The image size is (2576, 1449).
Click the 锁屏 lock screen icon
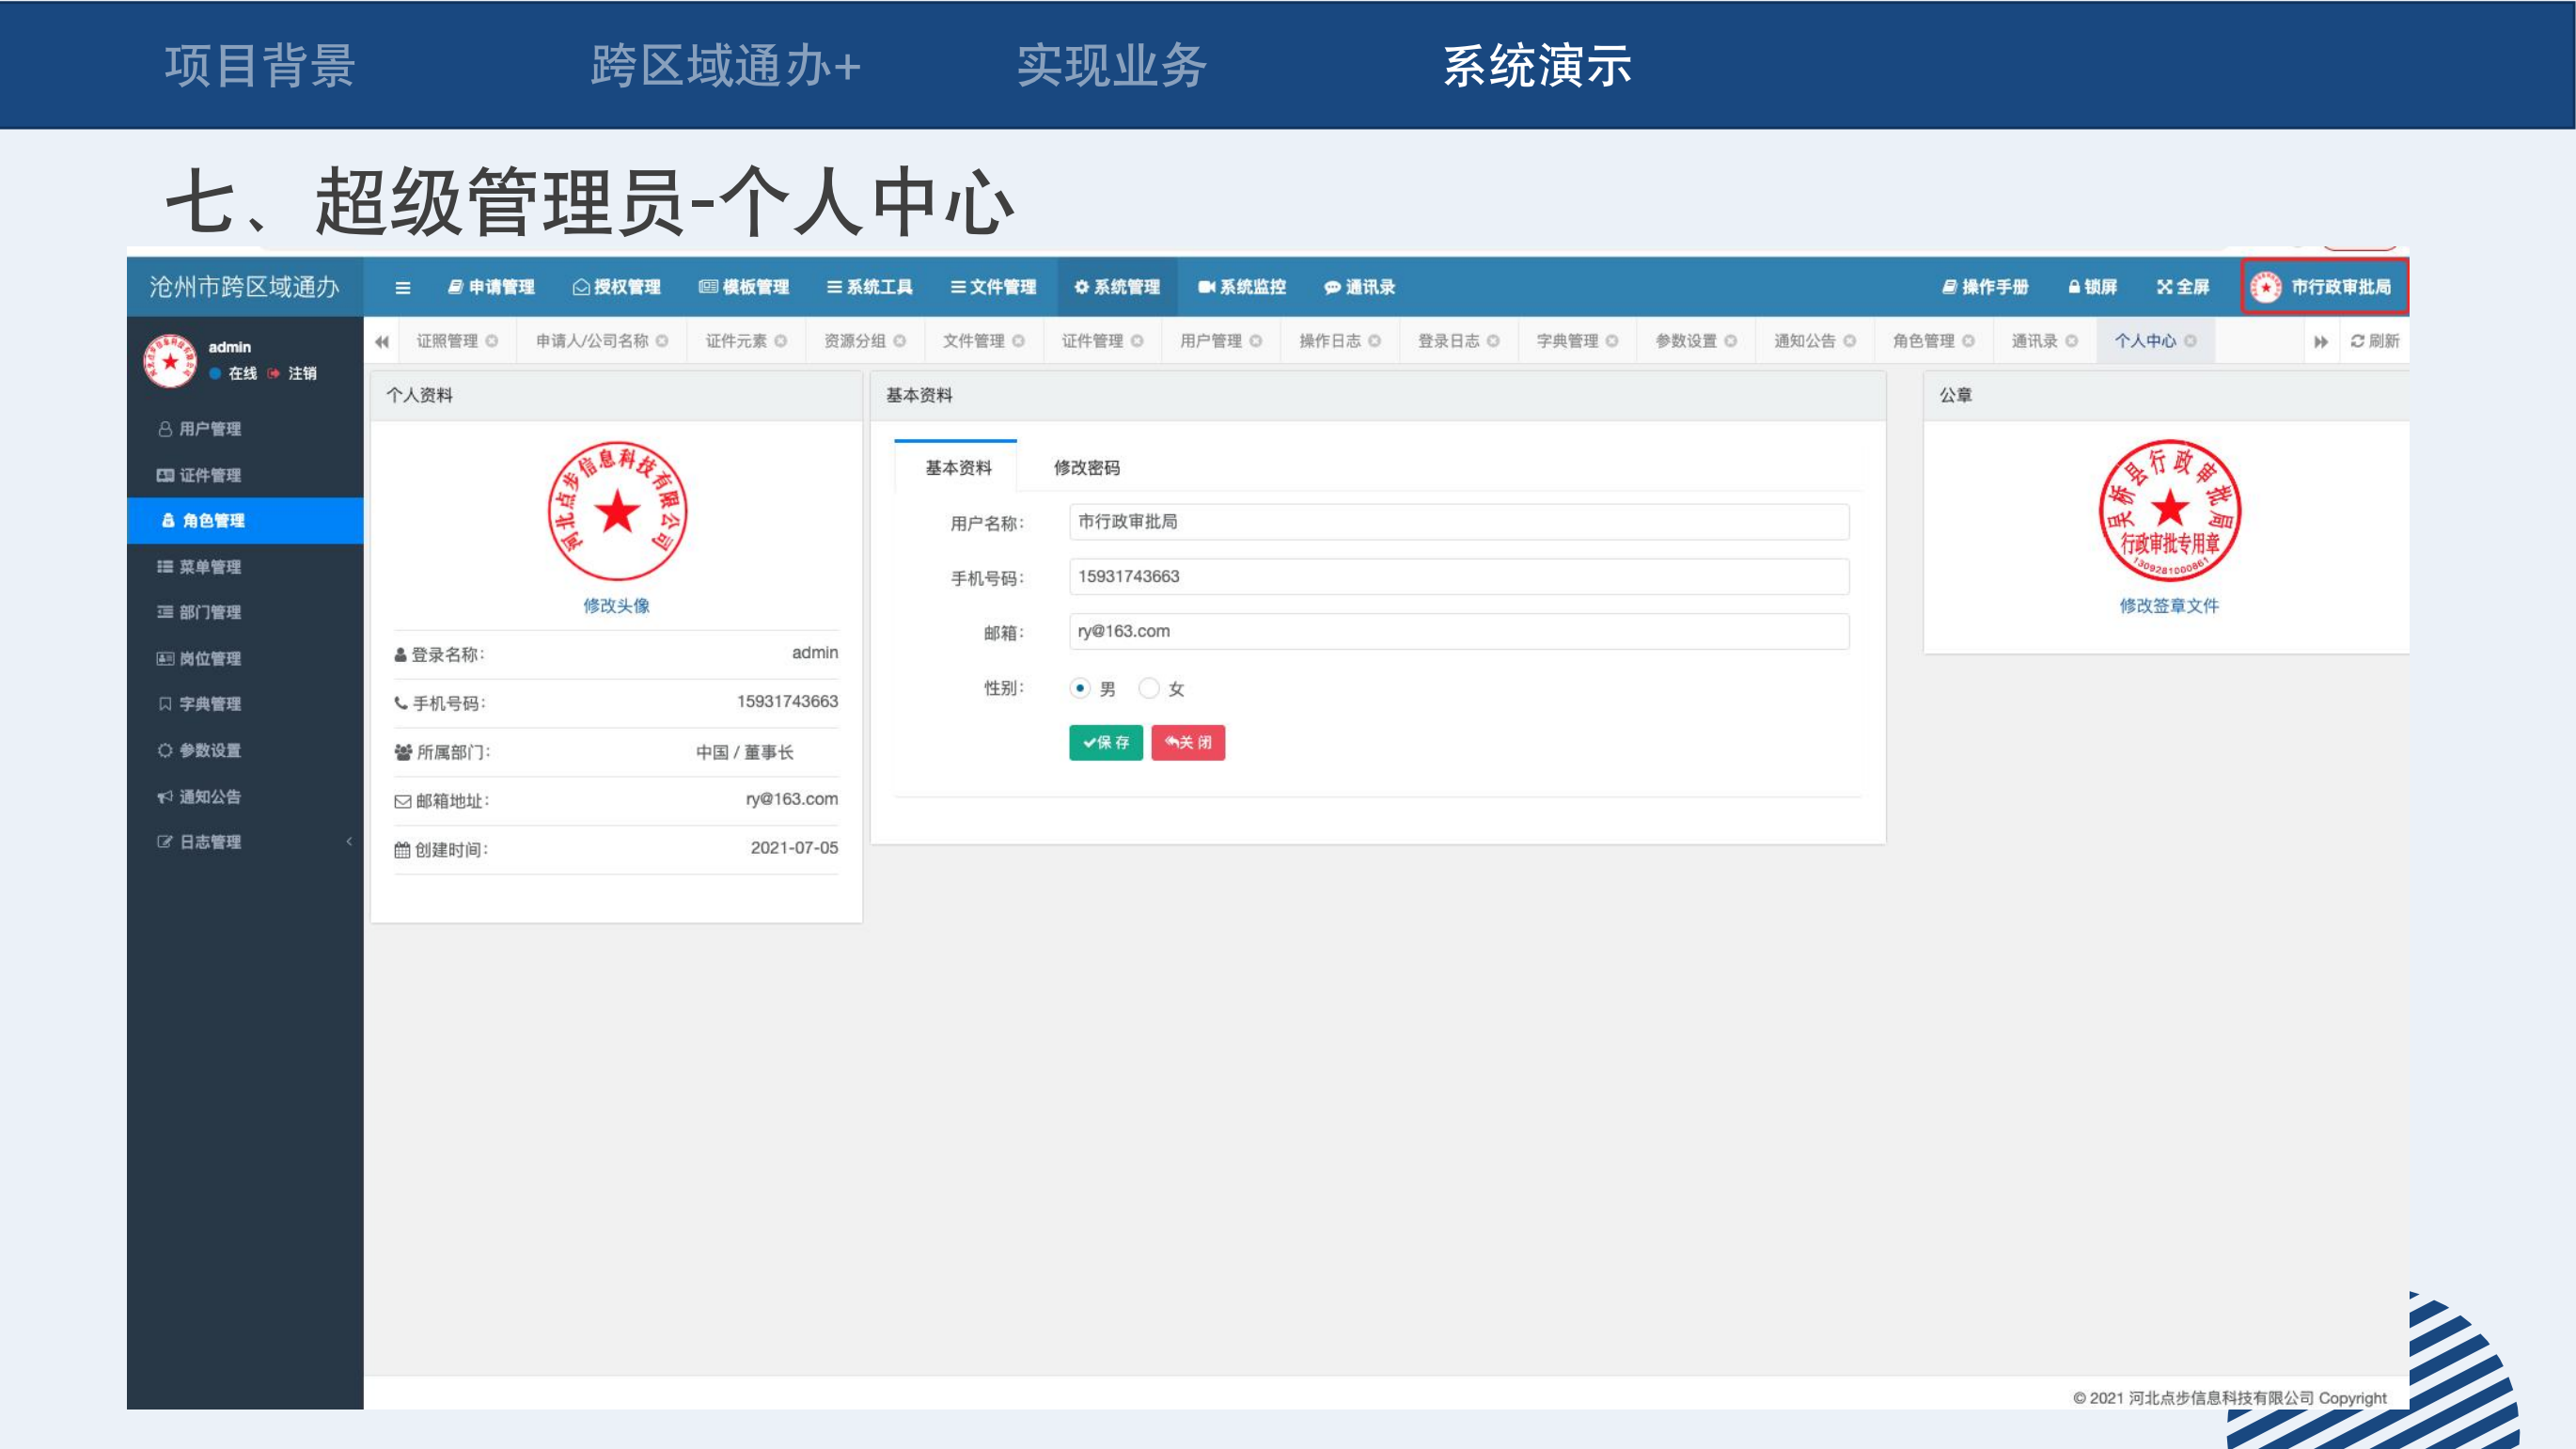tap(2074, 287)
